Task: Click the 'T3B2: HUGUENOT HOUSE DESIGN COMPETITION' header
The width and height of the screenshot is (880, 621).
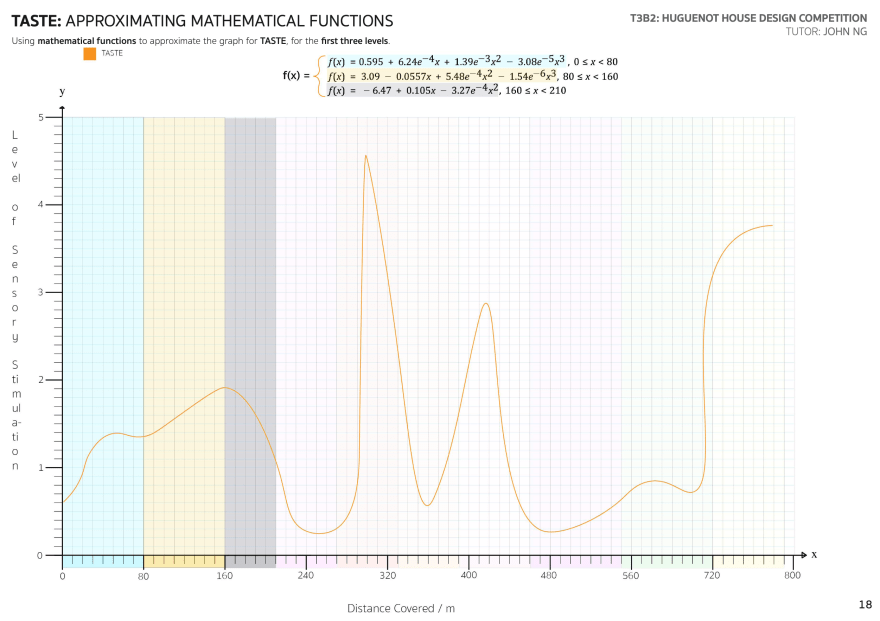Action: tap(748, 18)
